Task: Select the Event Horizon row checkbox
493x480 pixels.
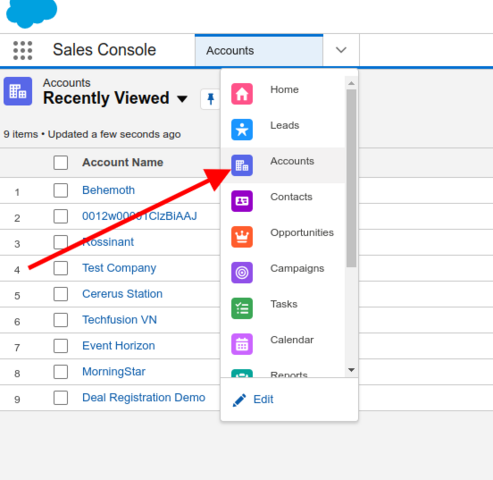Action: [61, 346]
